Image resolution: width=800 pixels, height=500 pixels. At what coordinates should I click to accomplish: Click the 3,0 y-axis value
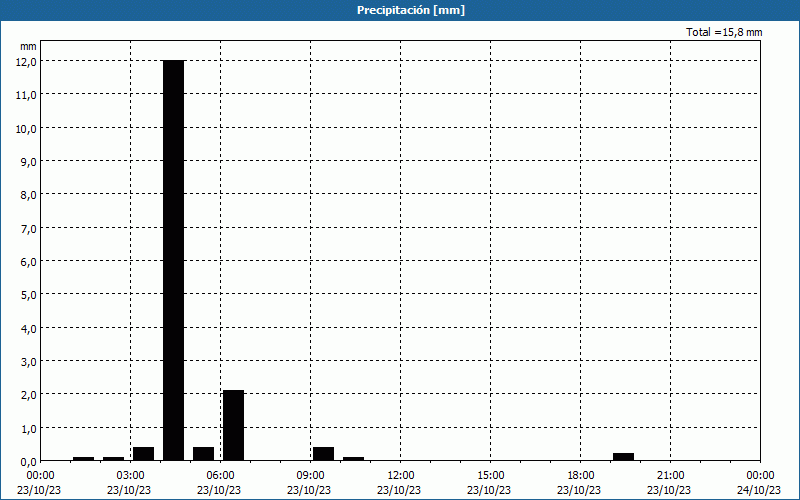coord(28,362)
